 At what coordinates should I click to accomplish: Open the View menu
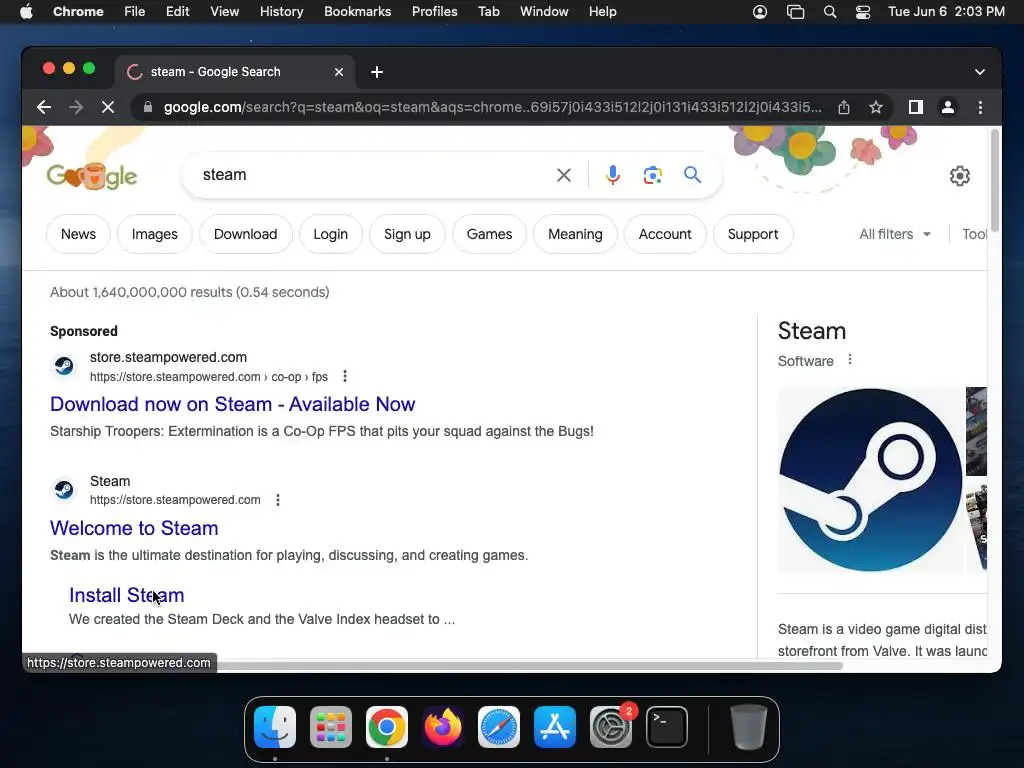224,12
